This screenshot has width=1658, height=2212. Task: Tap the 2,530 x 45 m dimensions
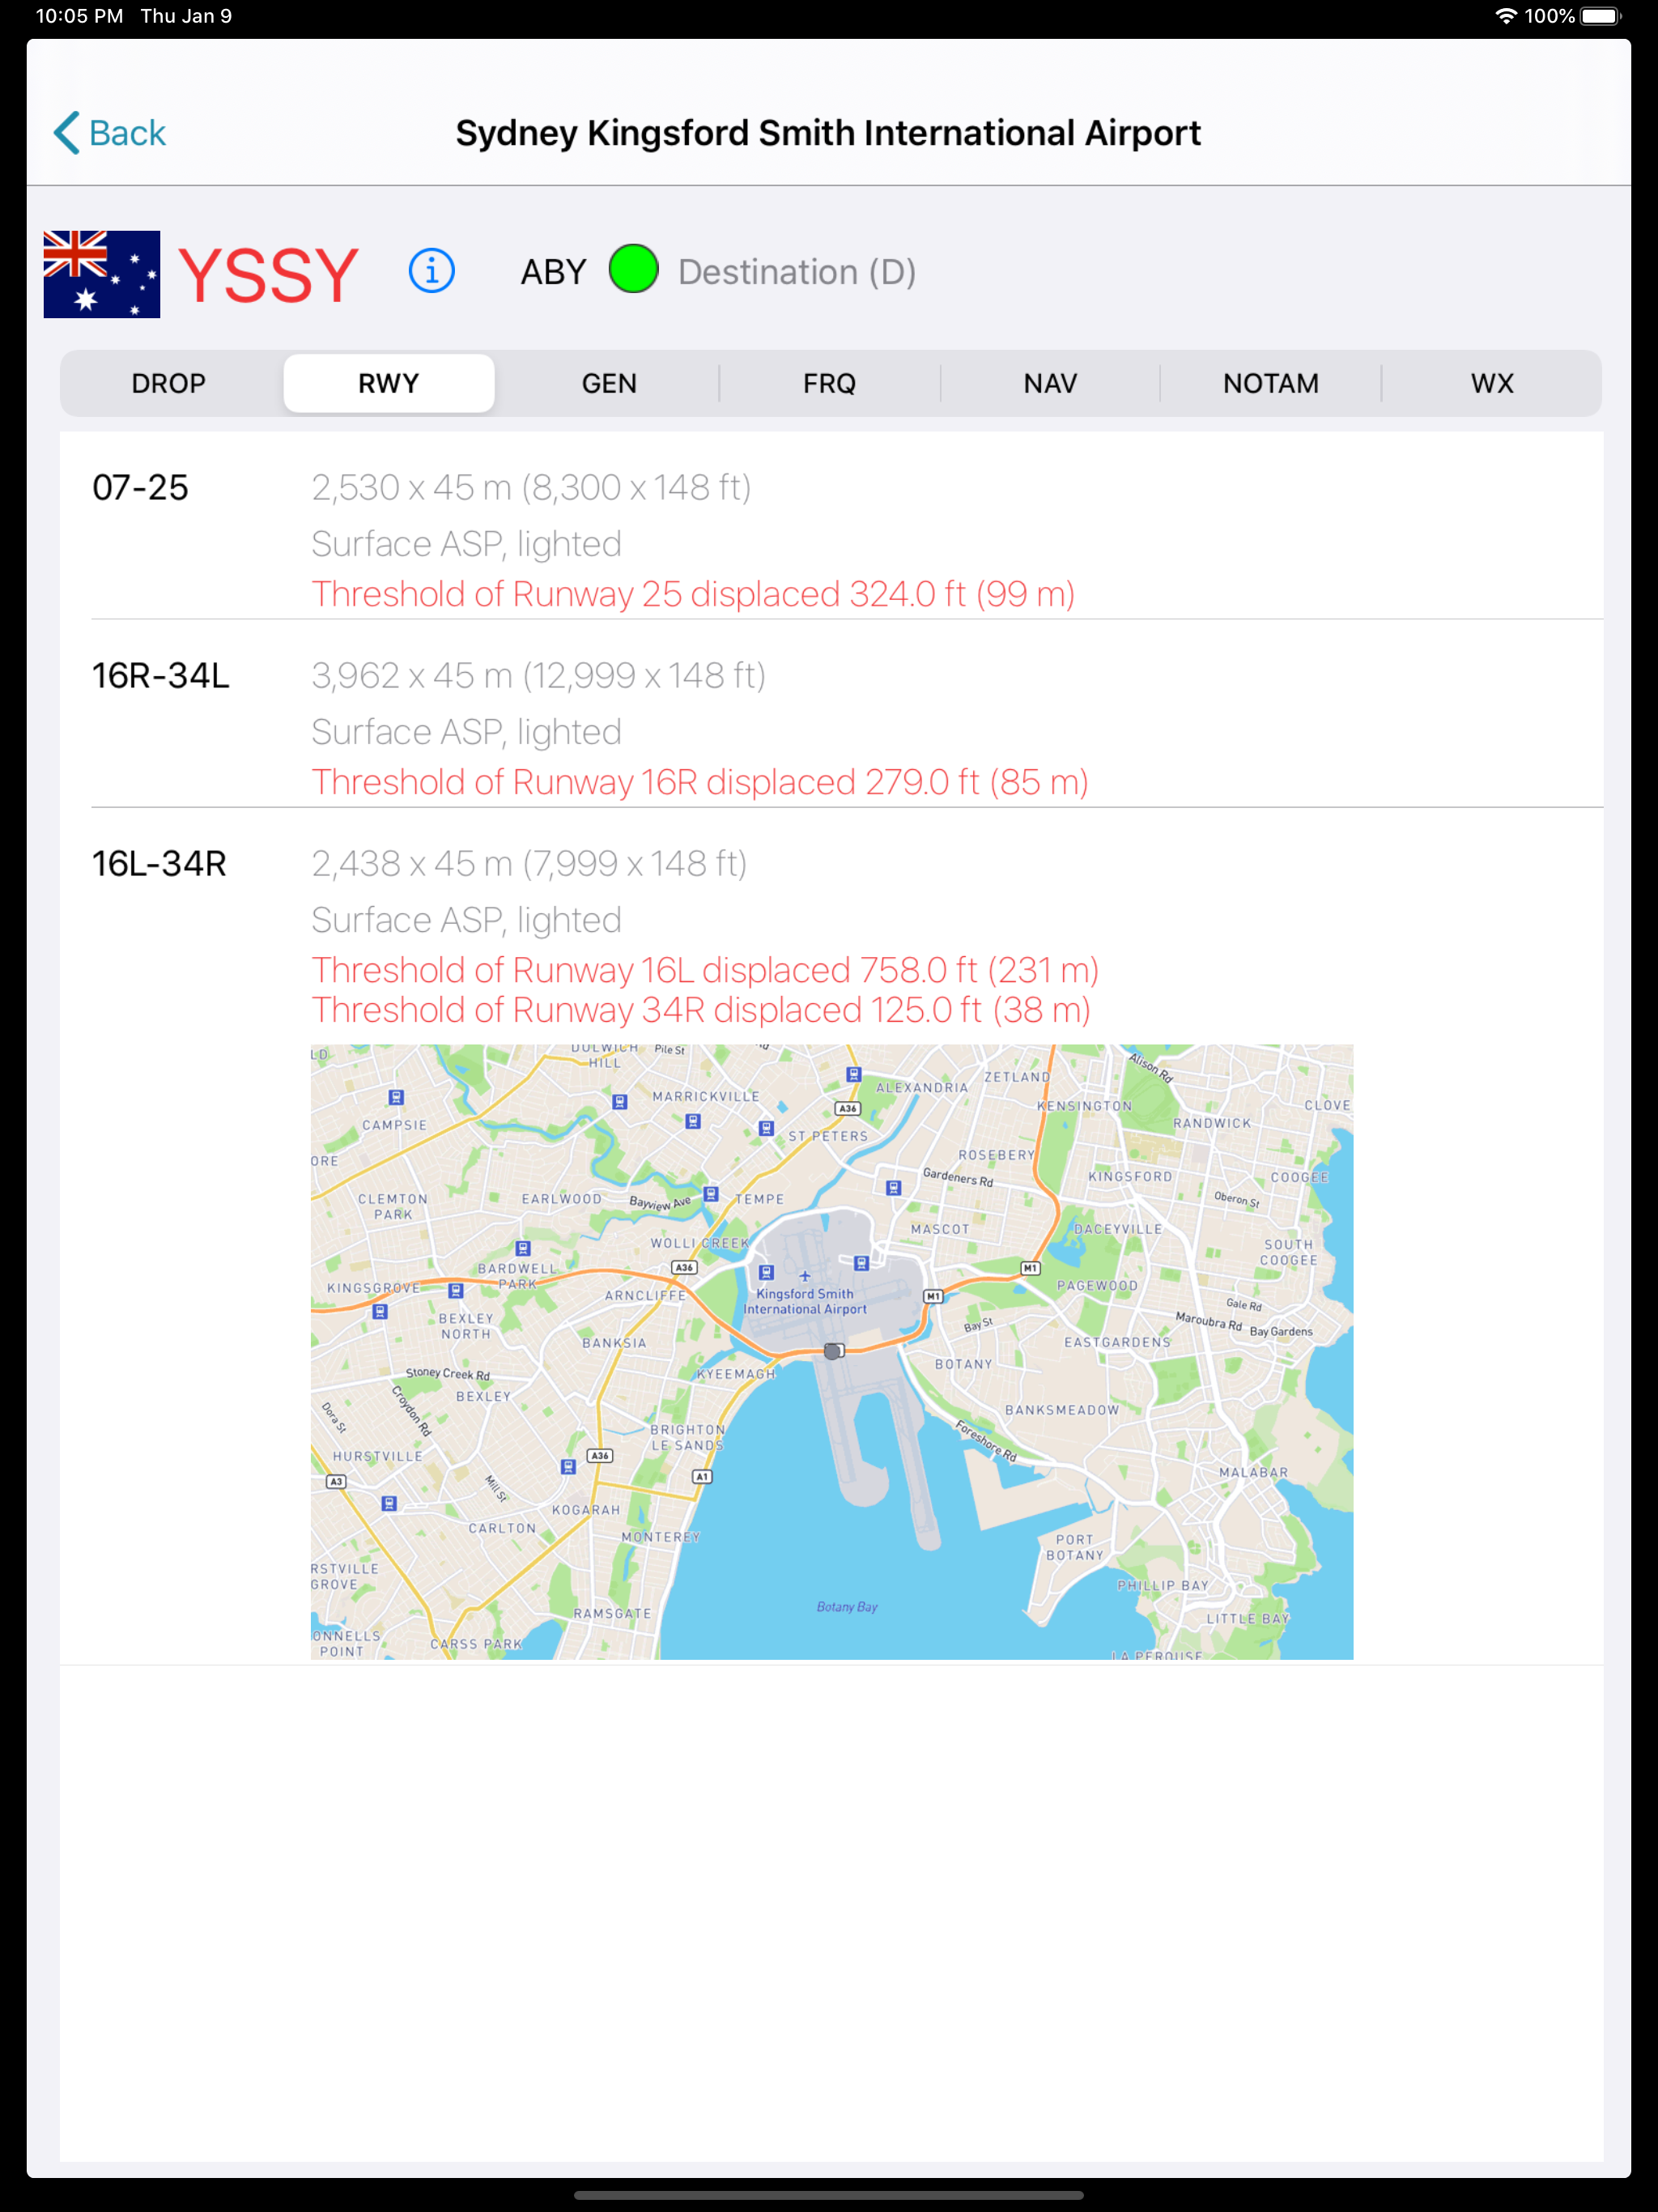point(531,488)
